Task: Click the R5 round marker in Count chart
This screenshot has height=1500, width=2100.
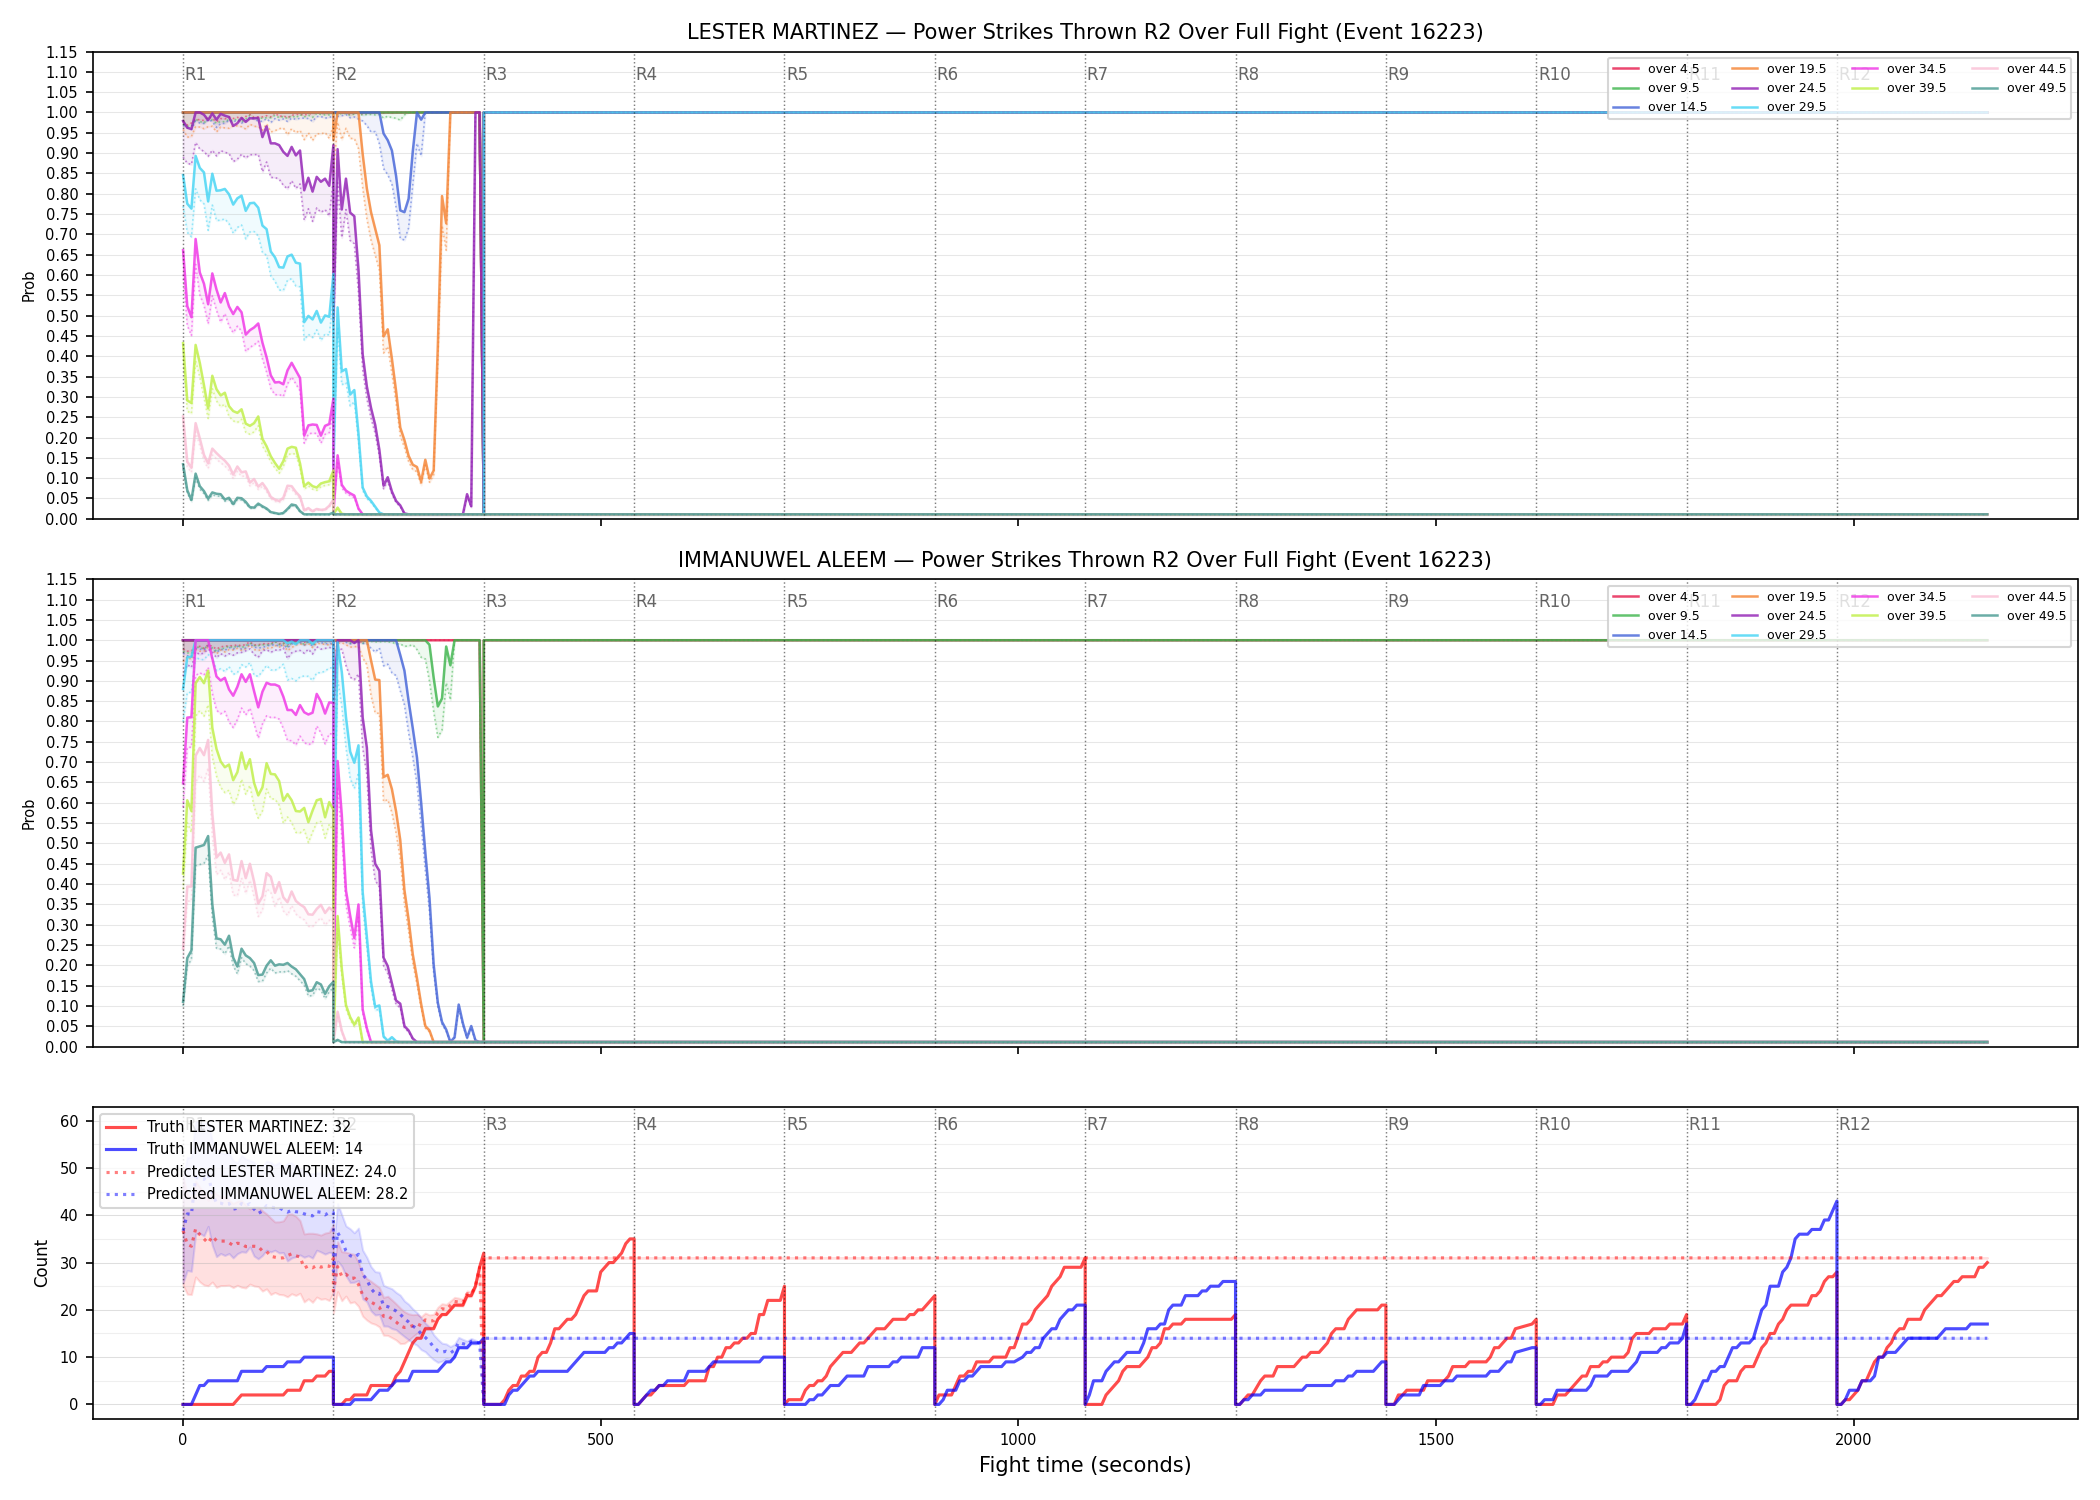Action: tap(797, 1124)
